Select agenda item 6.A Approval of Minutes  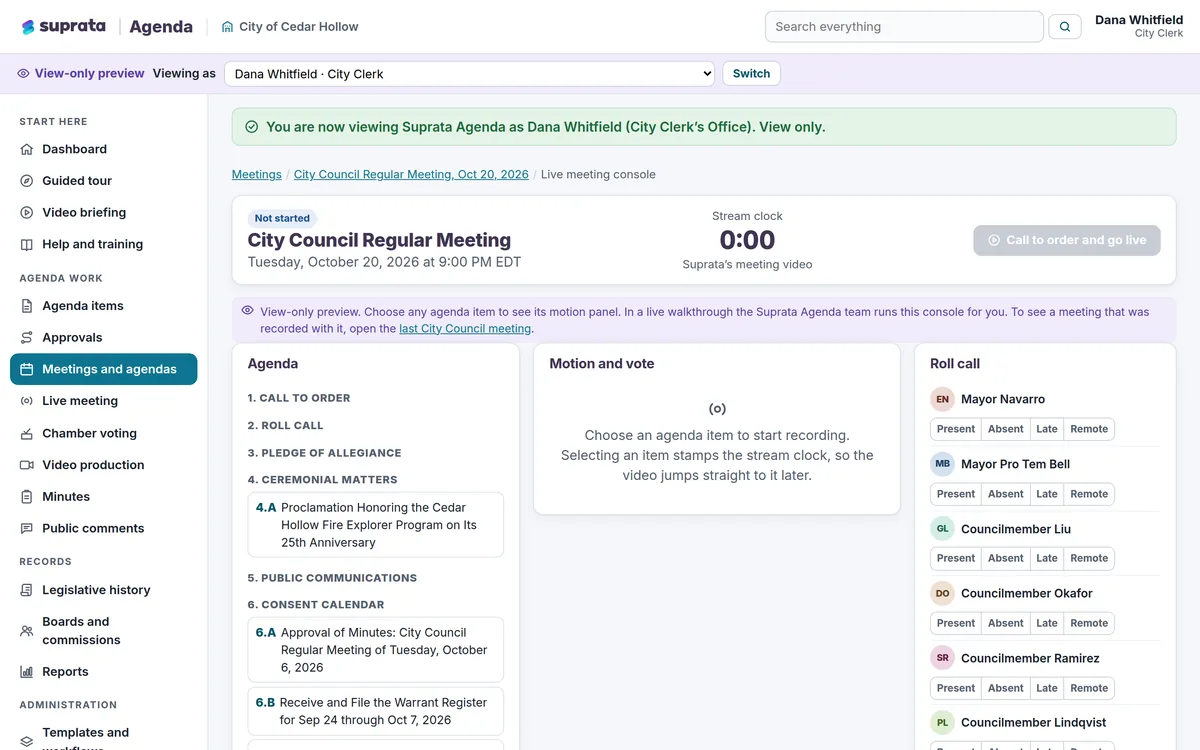point(376,650)
